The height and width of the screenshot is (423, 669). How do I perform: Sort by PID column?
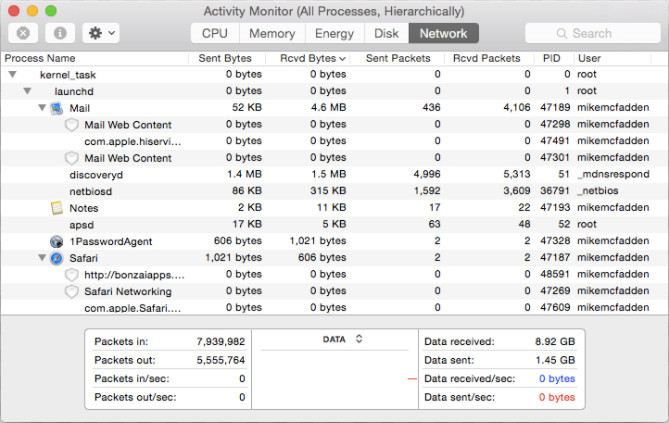click(x=552, y=58)
